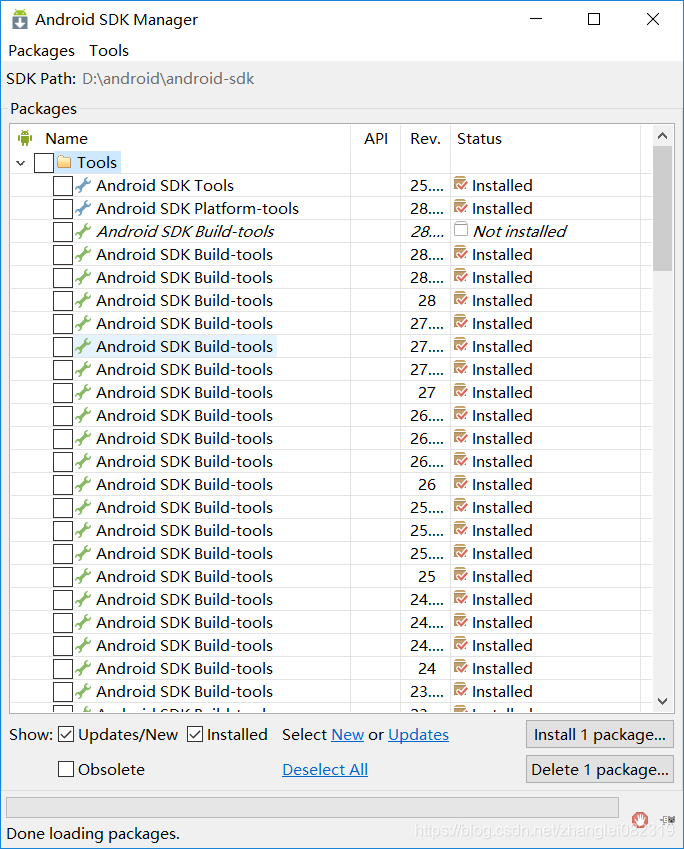Tick the Tools folder checkbox
Image resolution: width=684 pixels, height=849 pixels.
click(44, 162)
